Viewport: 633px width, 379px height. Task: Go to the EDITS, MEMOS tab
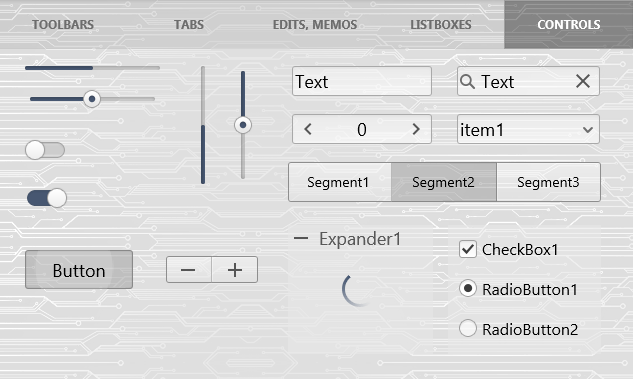[x=315, y=25]
